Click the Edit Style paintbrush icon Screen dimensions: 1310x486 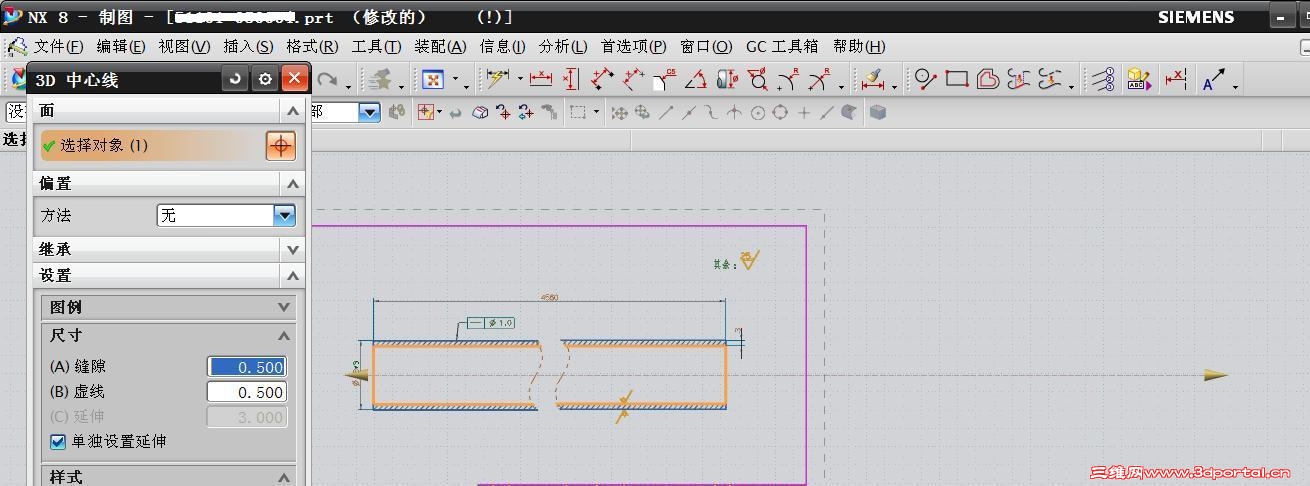pyautogui.click(x=872, y=79)
